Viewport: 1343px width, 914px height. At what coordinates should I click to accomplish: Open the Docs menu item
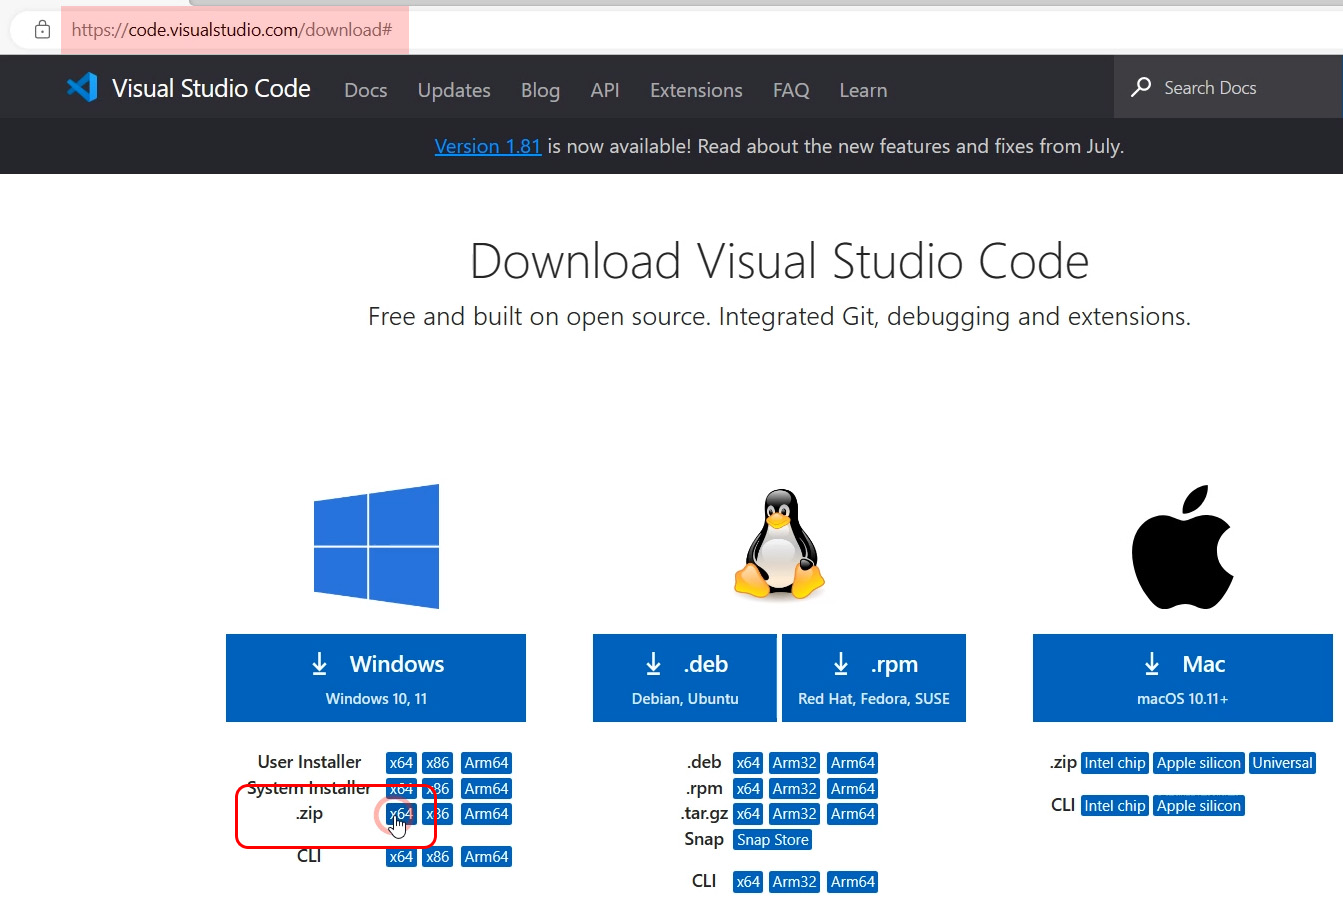point(366,90)
